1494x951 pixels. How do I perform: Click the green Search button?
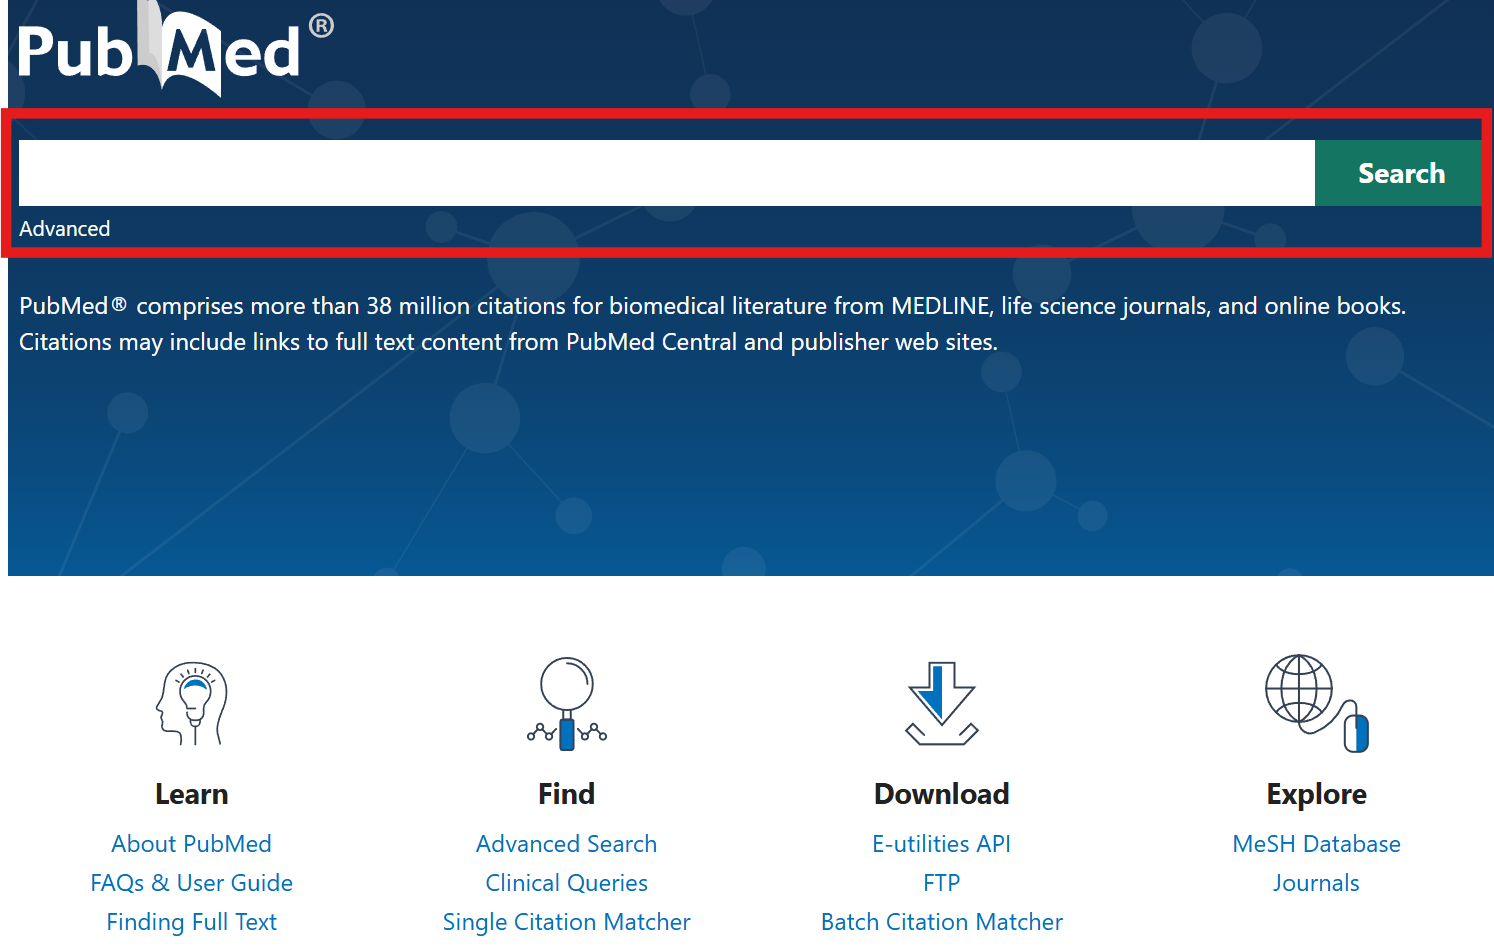1398,173
